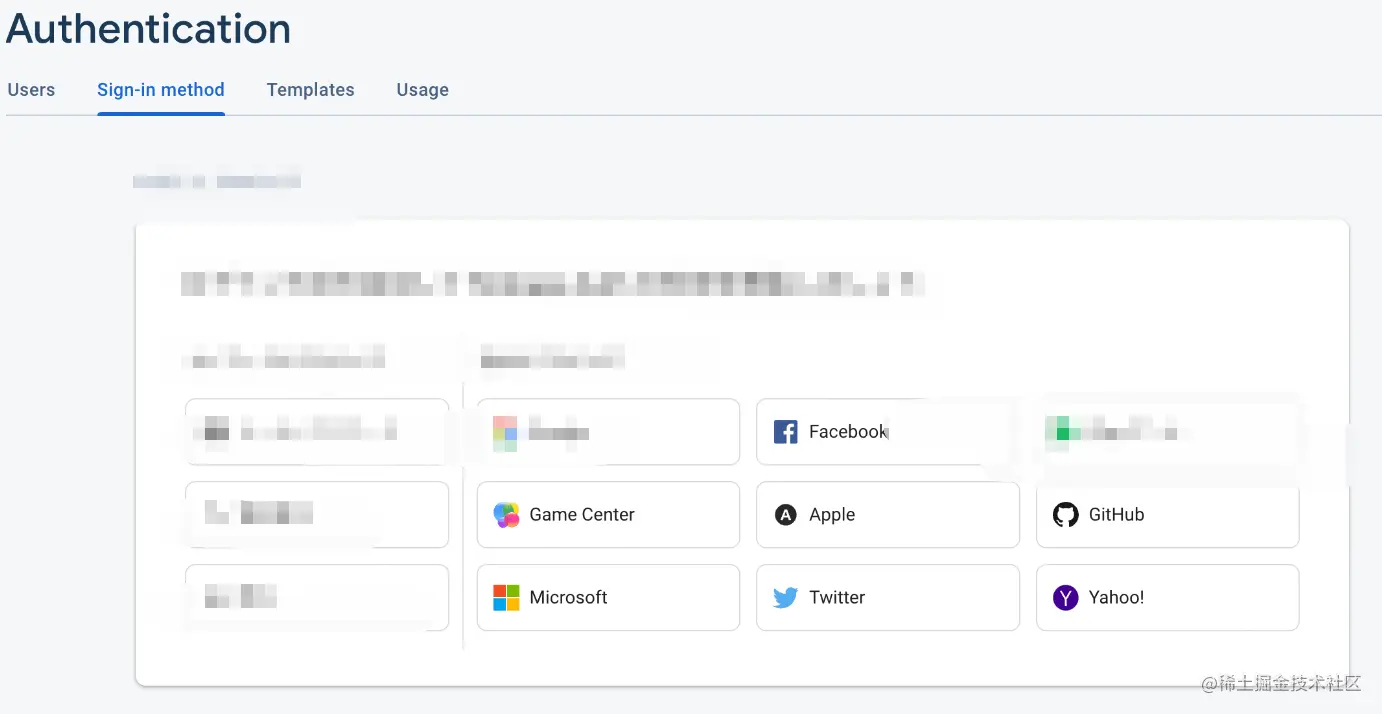
Task: Go to the Usage tab
Action: 422,89
